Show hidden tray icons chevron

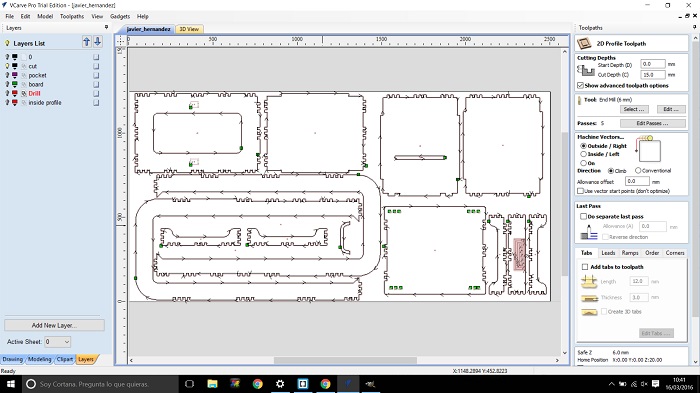[x=612, y=384]
